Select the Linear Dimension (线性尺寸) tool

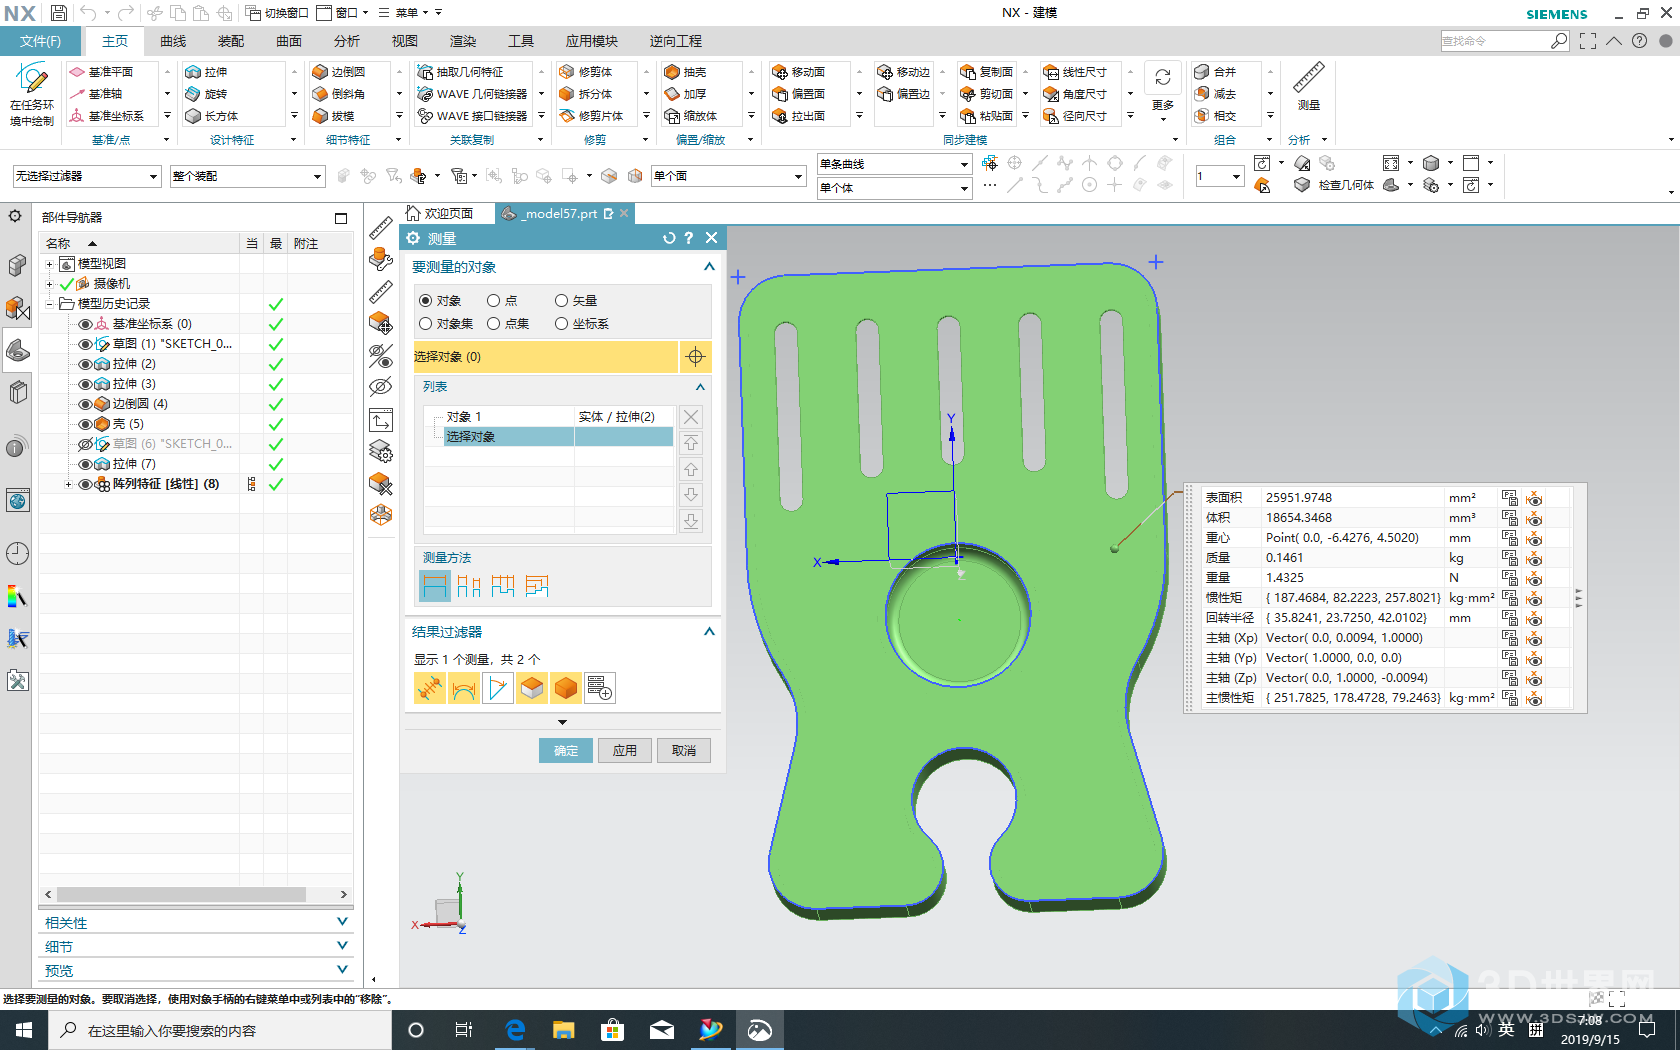click(1075, 72)
